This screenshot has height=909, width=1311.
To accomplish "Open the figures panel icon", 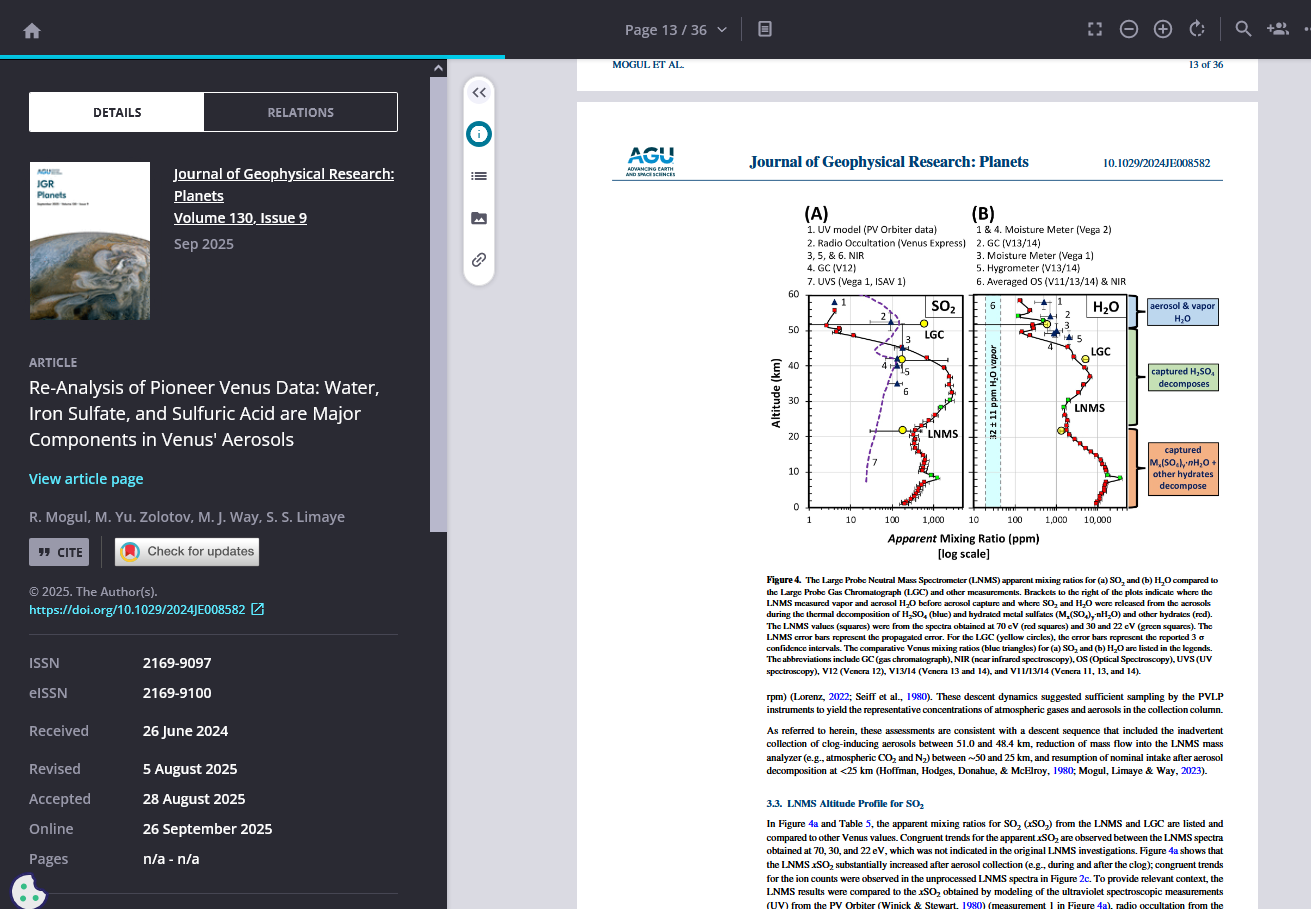I will 479,218.
